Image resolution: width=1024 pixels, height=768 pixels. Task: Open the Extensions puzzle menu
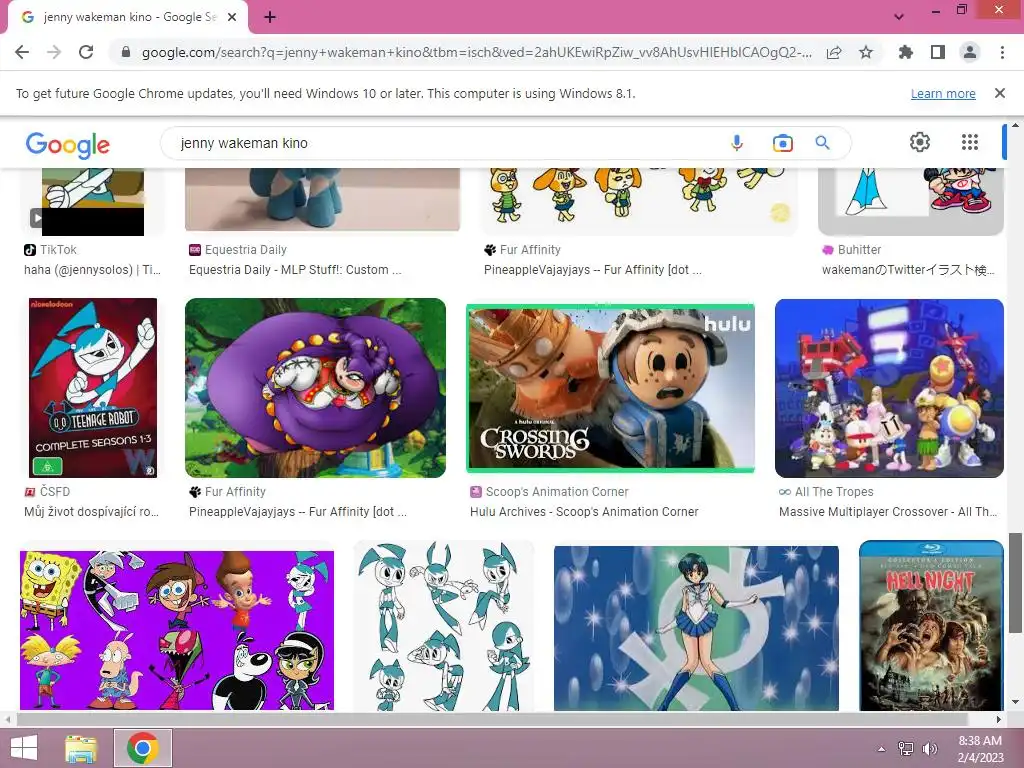point(905,52)
